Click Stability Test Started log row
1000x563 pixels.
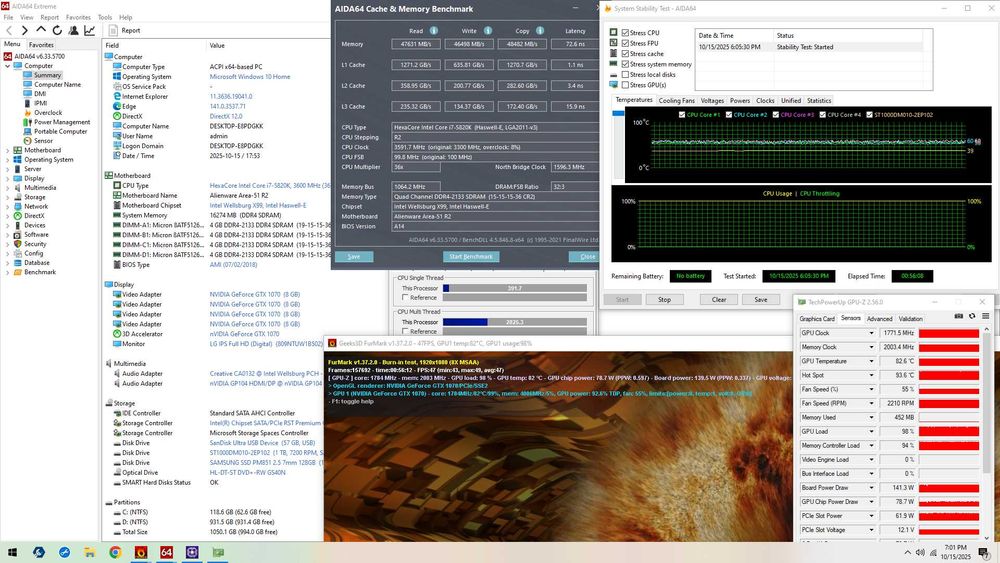click(809, 47)
